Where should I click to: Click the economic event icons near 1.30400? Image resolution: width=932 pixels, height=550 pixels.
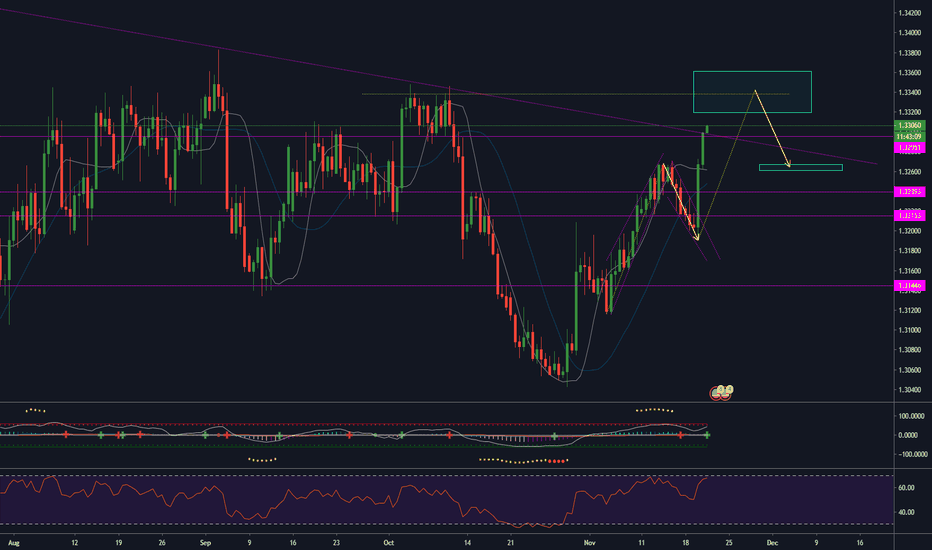pyautogui.click(x=723, y=392)
